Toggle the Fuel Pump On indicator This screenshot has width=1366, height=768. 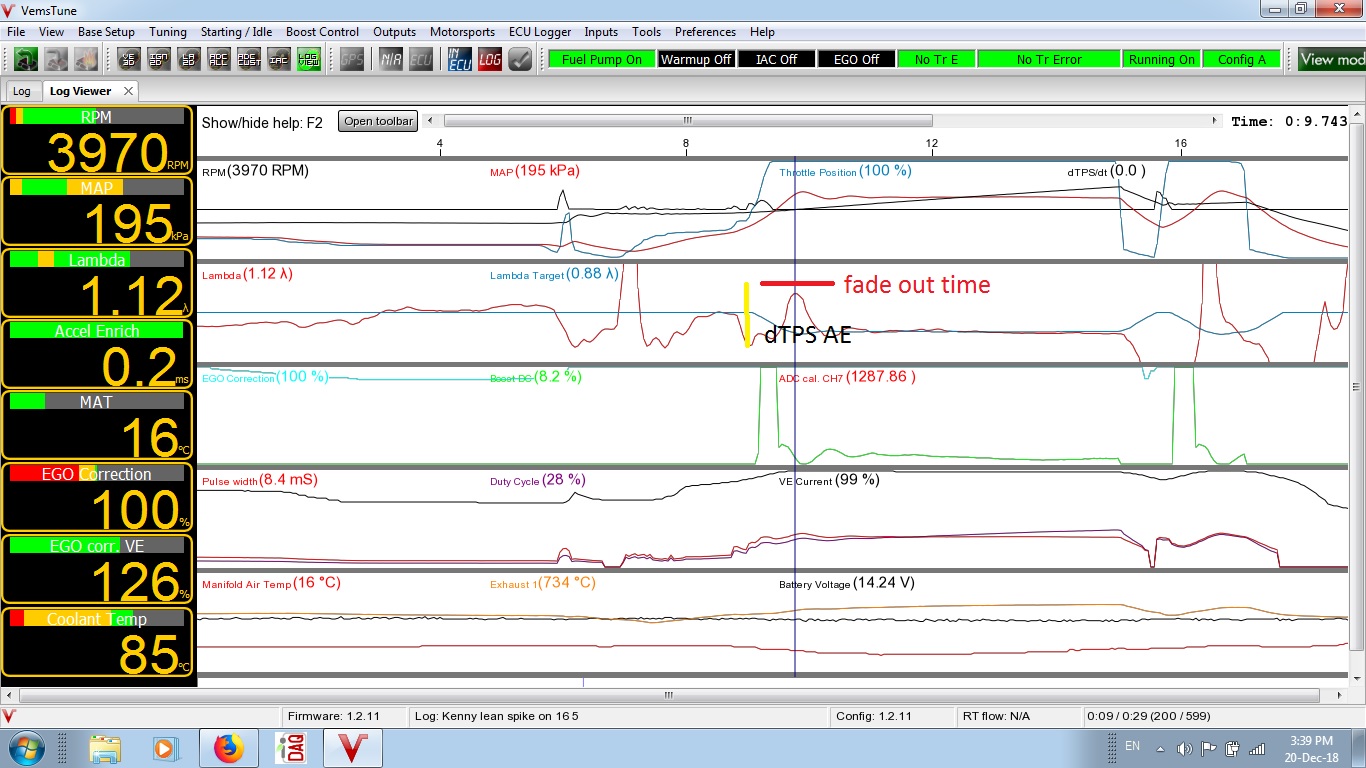pyautogui.click(x=601, y=60)
